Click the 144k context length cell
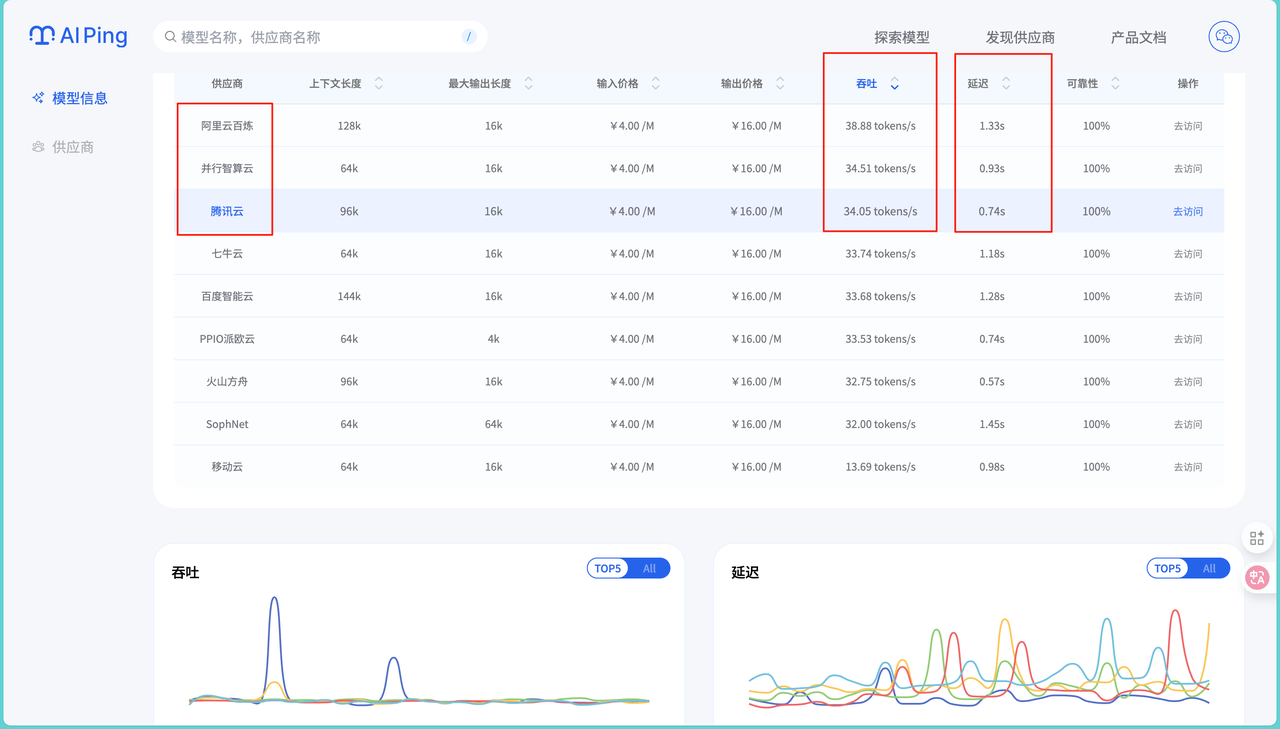Viewport: 1280px width, 729px height. coord(349,296)
